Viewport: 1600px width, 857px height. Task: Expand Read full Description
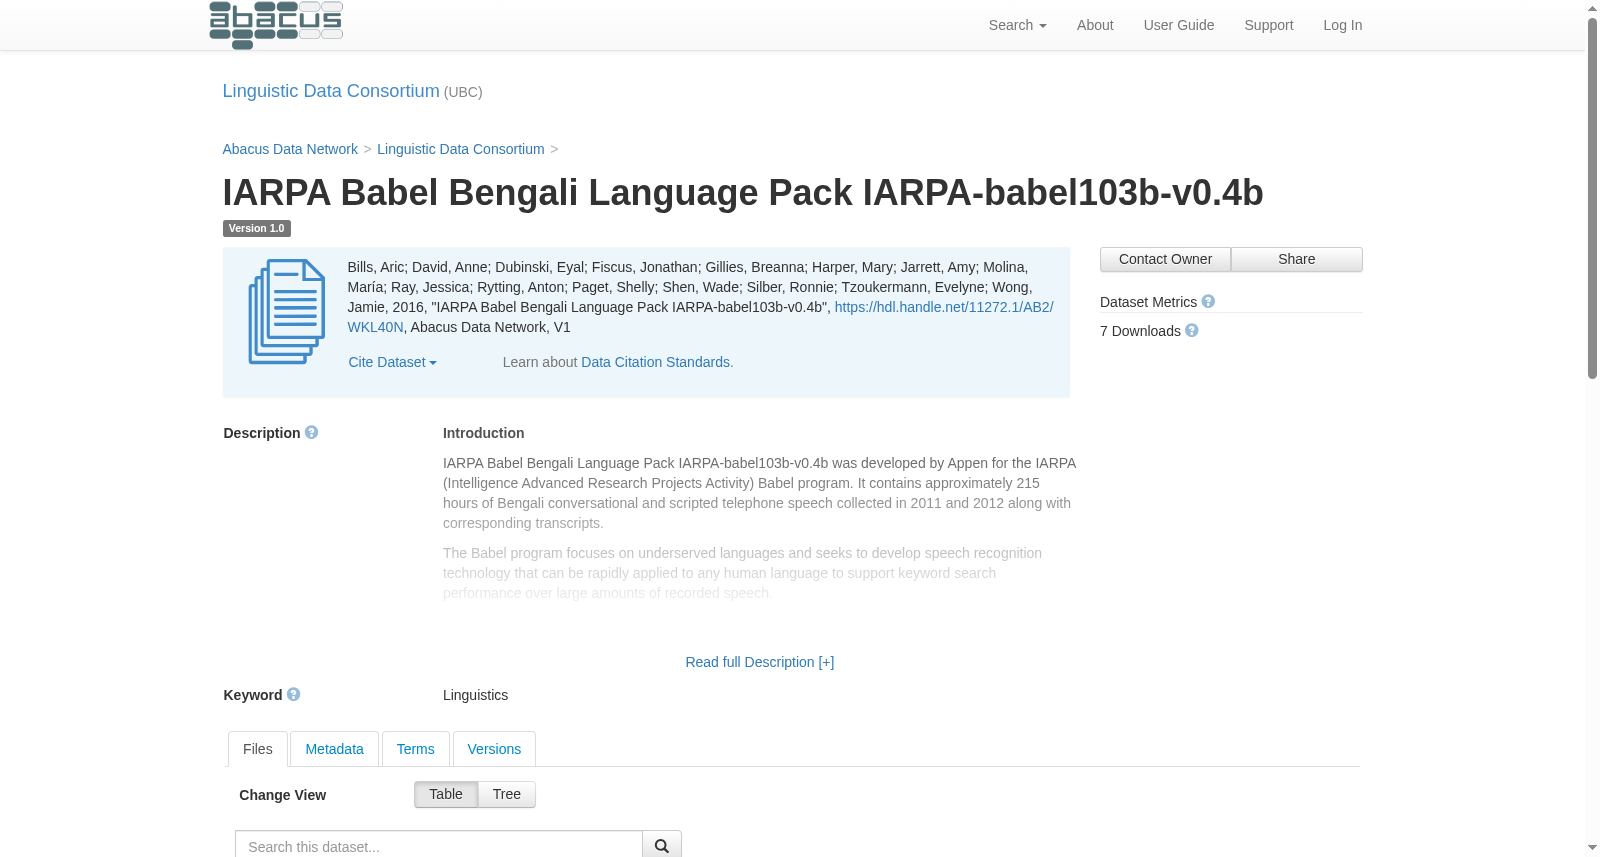click(760, 662)
